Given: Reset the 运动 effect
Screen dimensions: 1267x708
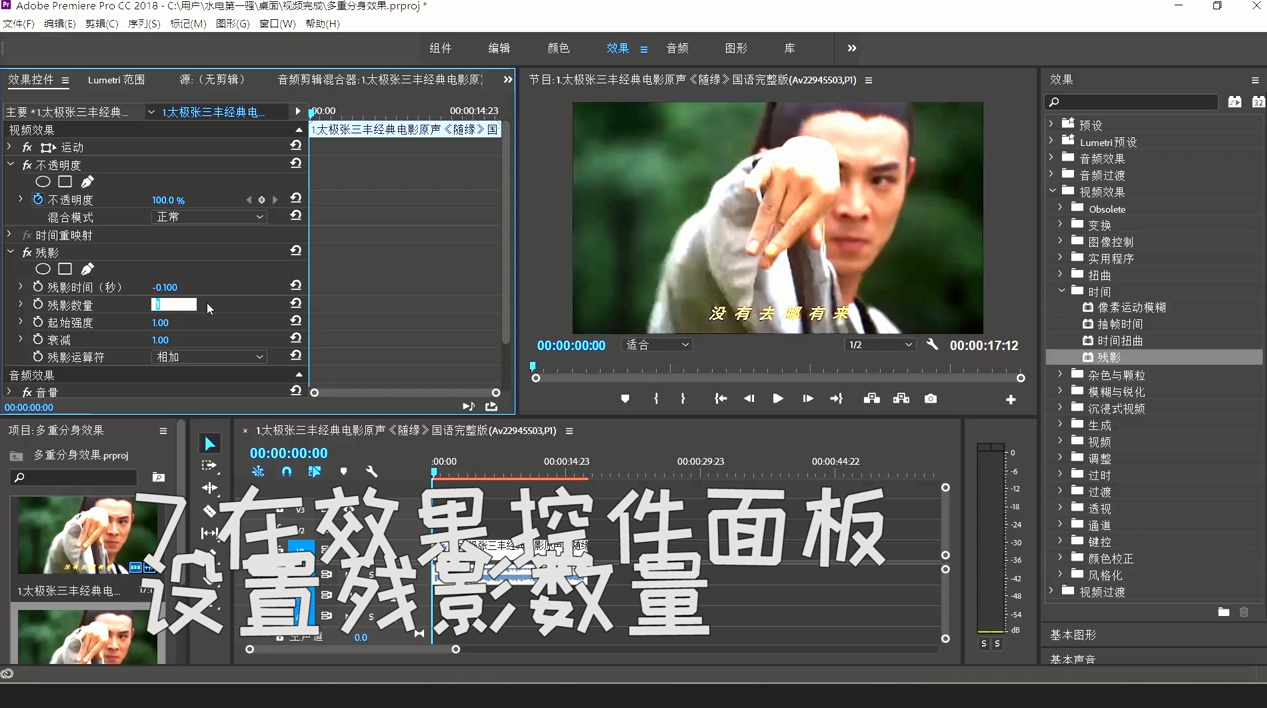Looking at the screenshot, I should pos(296,146).
